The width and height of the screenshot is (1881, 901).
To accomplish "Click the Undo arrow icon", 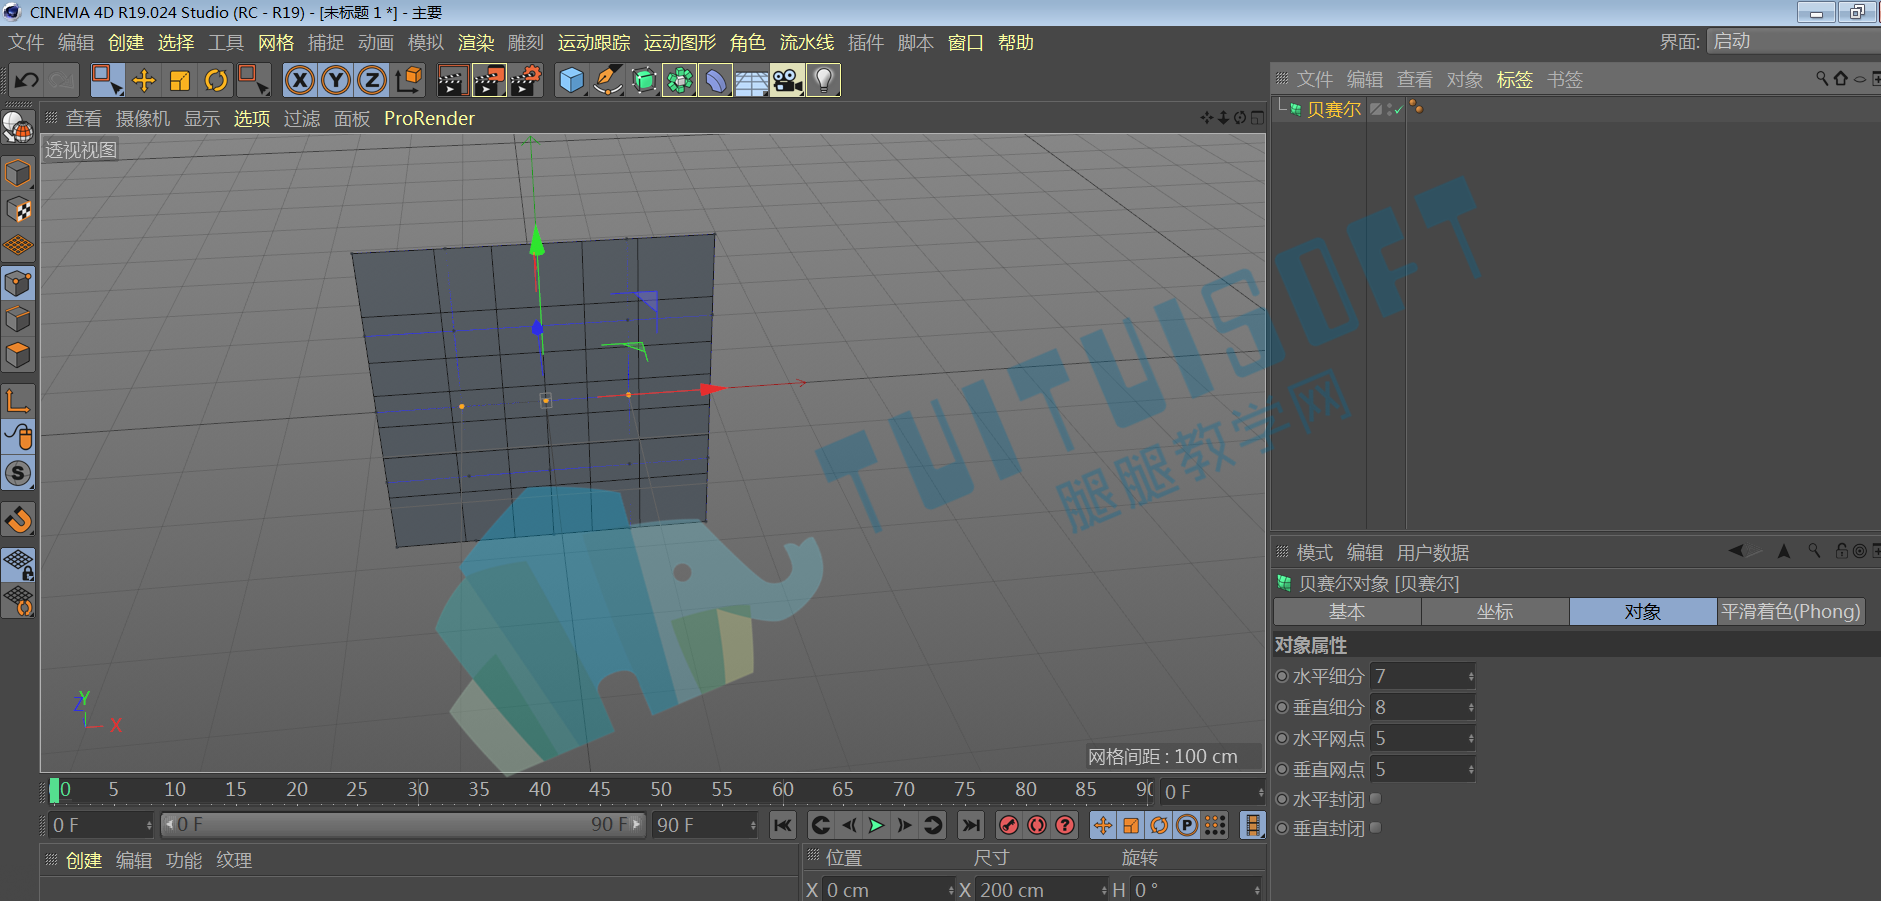I will pos(27,80).
